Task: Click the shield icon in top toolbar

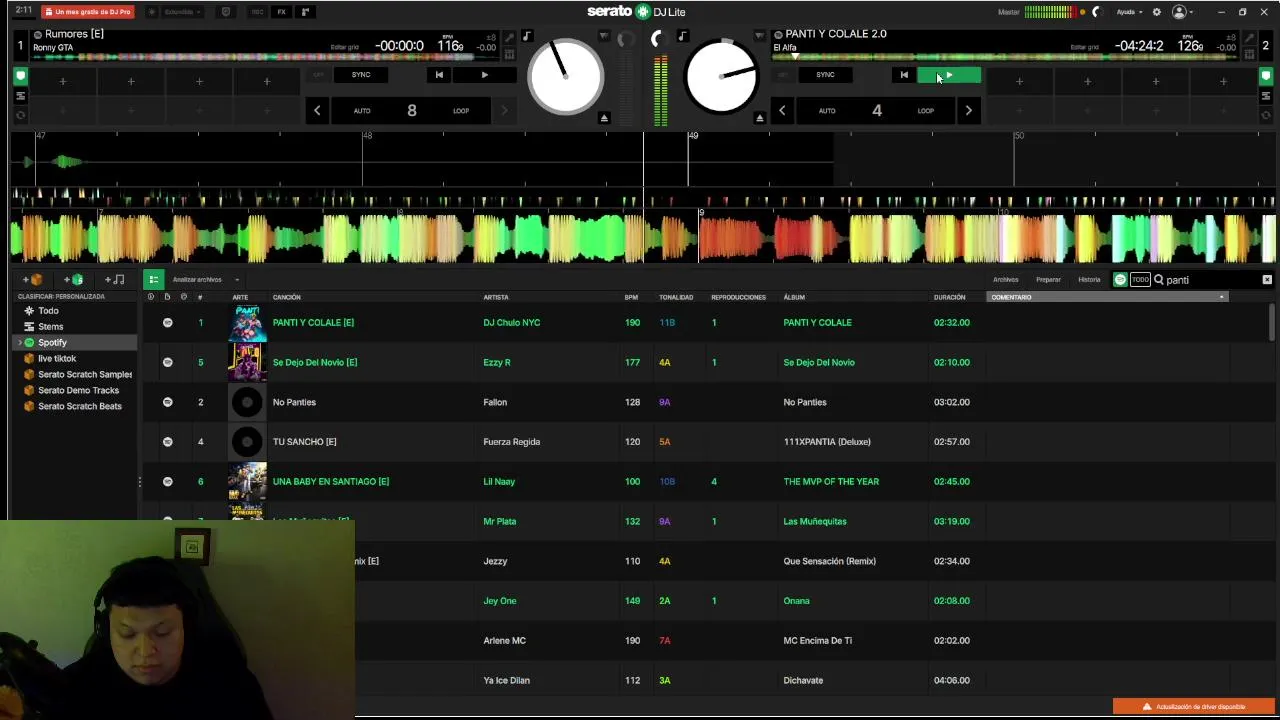Action: [x=225, y=12]
